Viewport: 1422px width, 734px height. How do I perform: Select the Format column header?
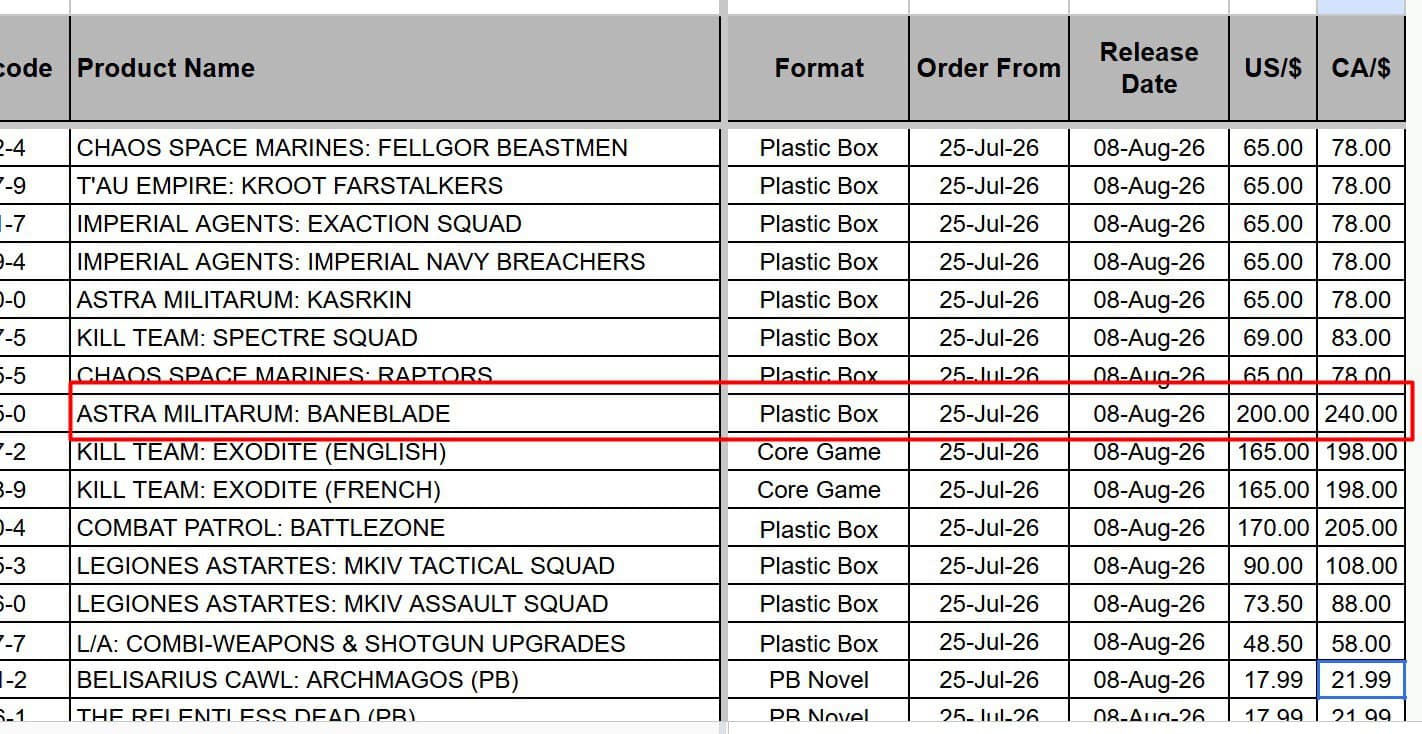point(818,68)
